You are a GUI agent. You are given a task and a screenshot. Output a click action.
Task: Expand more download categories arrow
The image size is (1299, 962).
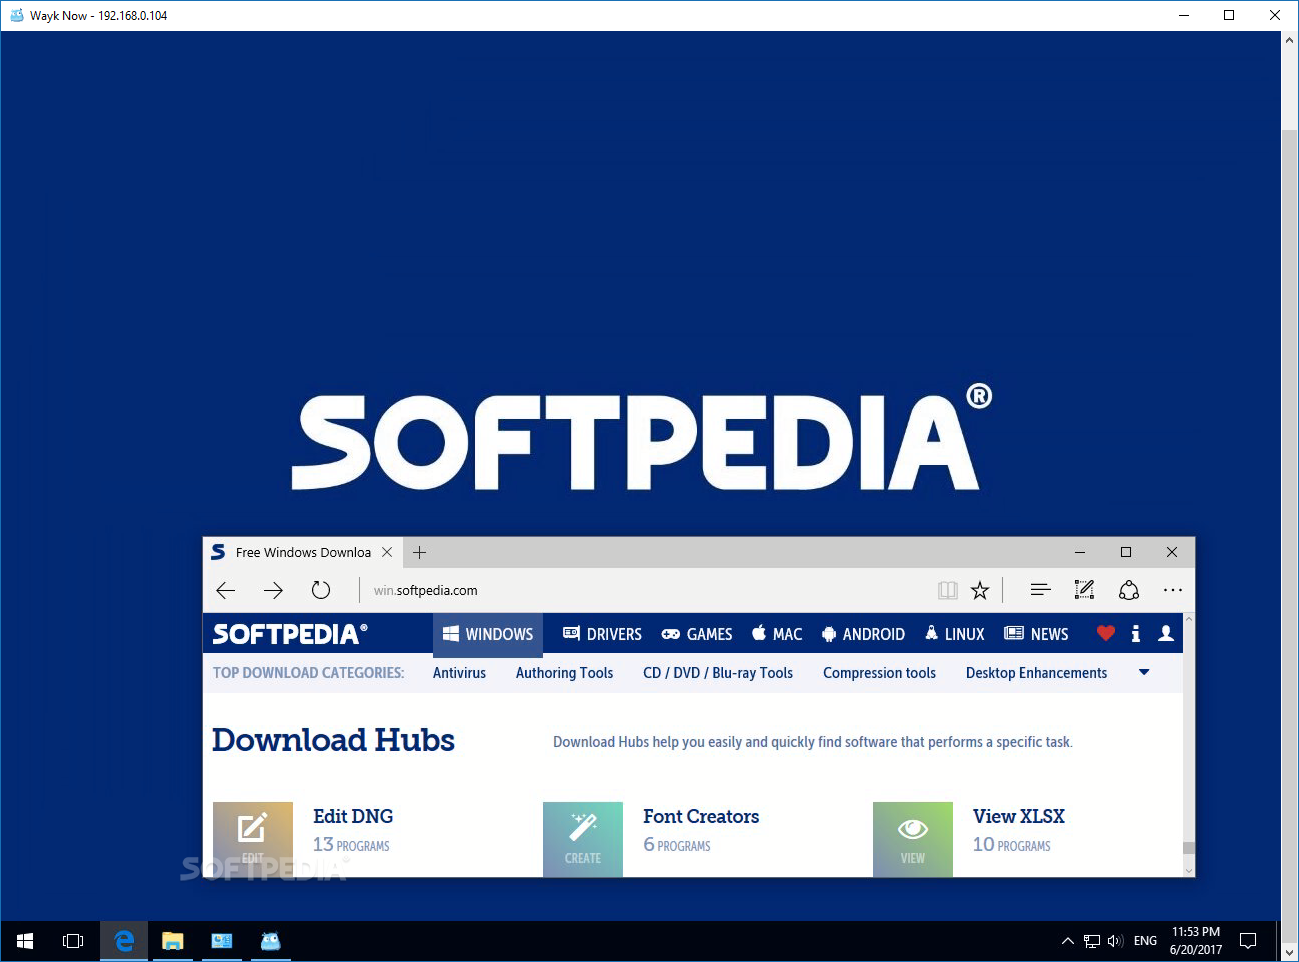pyautogui.click(x=1144, y=673)
